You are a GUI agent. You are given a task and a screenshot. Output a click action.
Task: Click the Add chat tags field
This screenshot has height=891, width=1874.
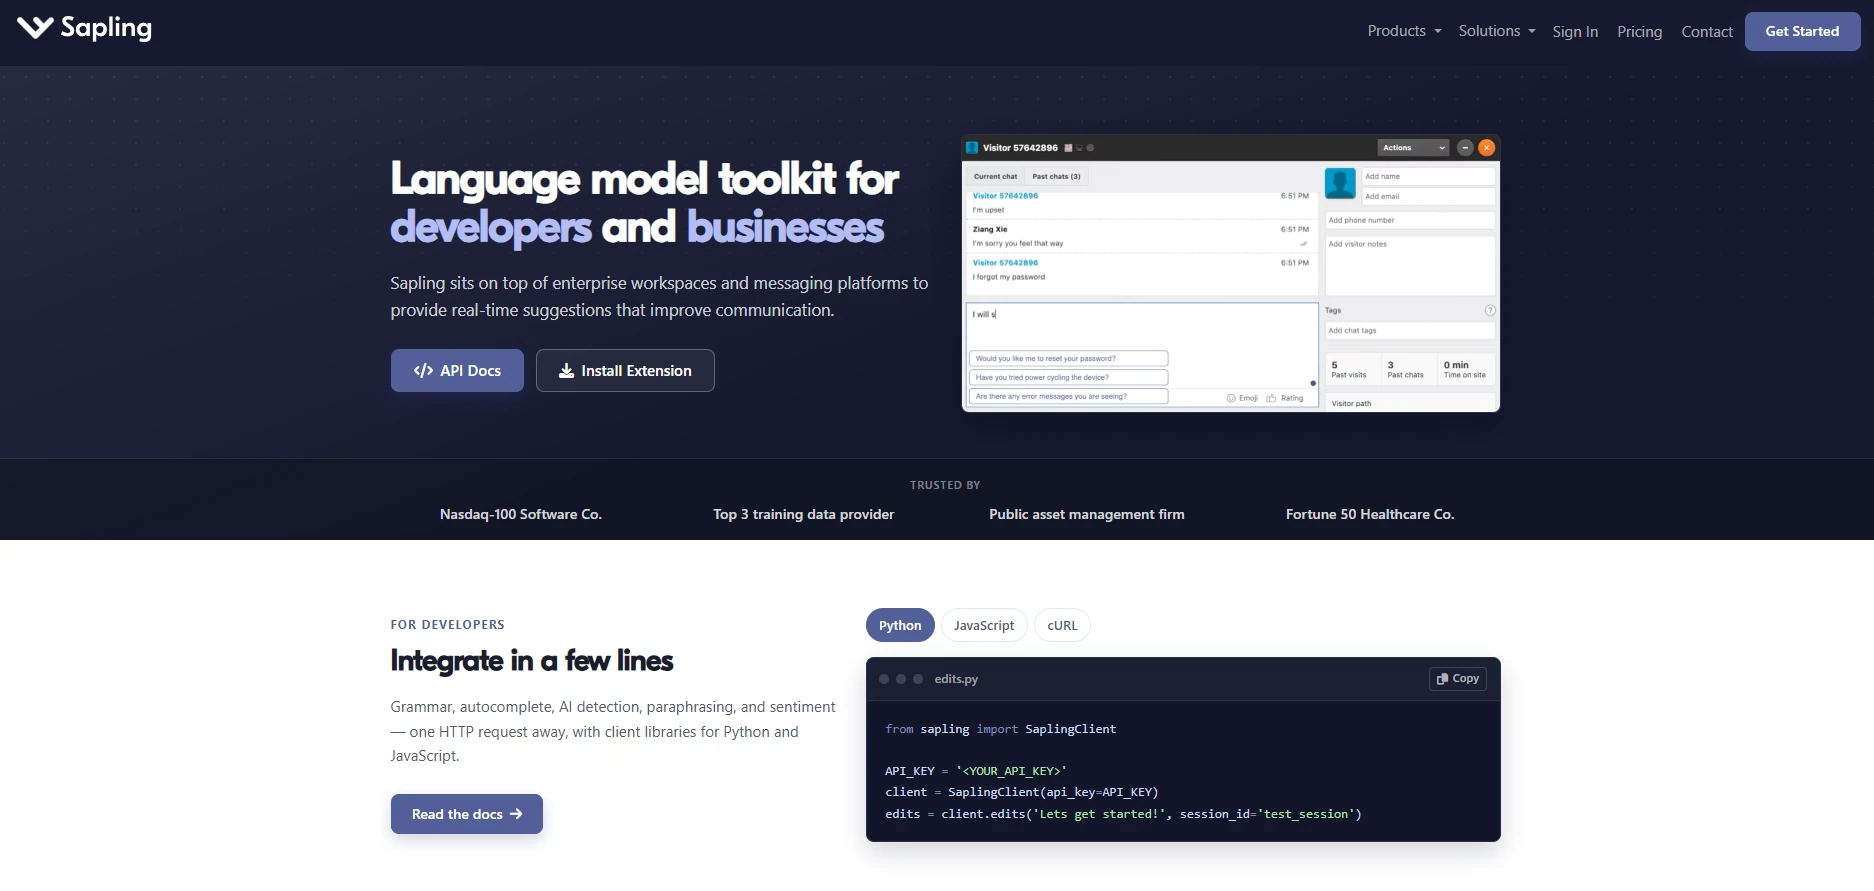point(1410,330)
